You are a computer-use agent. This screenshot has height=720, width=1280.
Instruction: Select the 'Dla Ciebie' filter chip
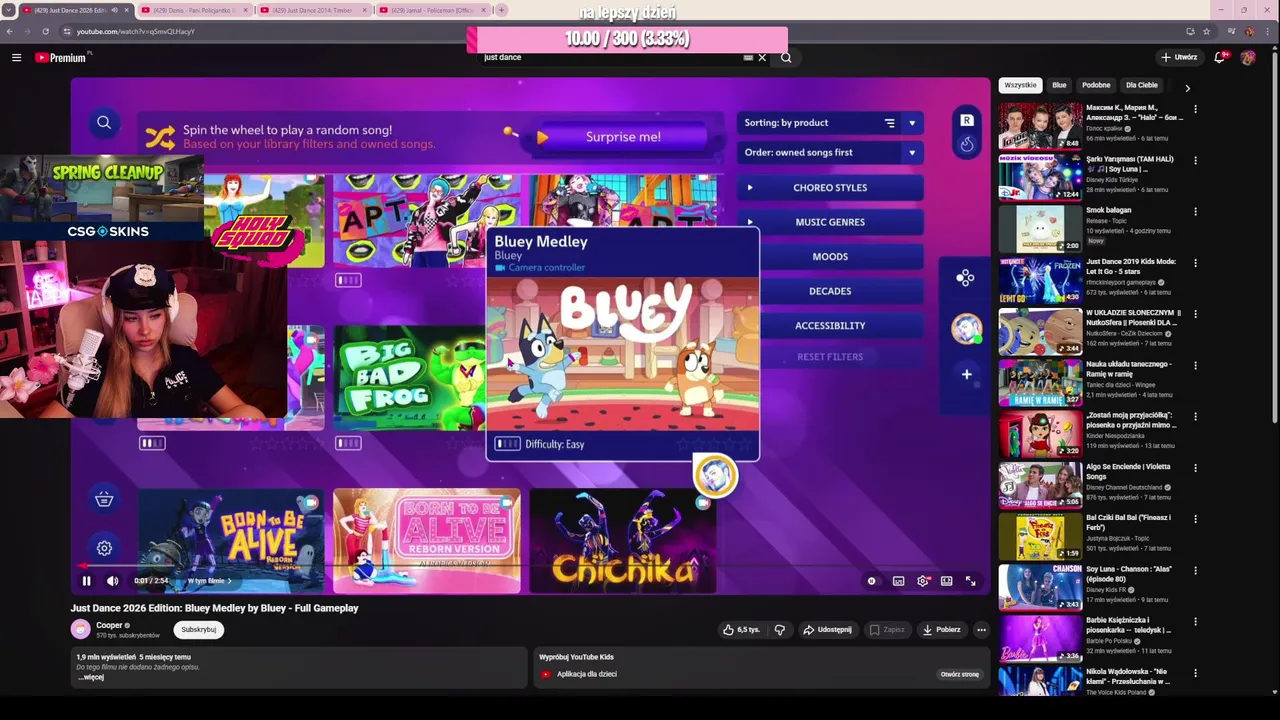(x=1142, y=85)
